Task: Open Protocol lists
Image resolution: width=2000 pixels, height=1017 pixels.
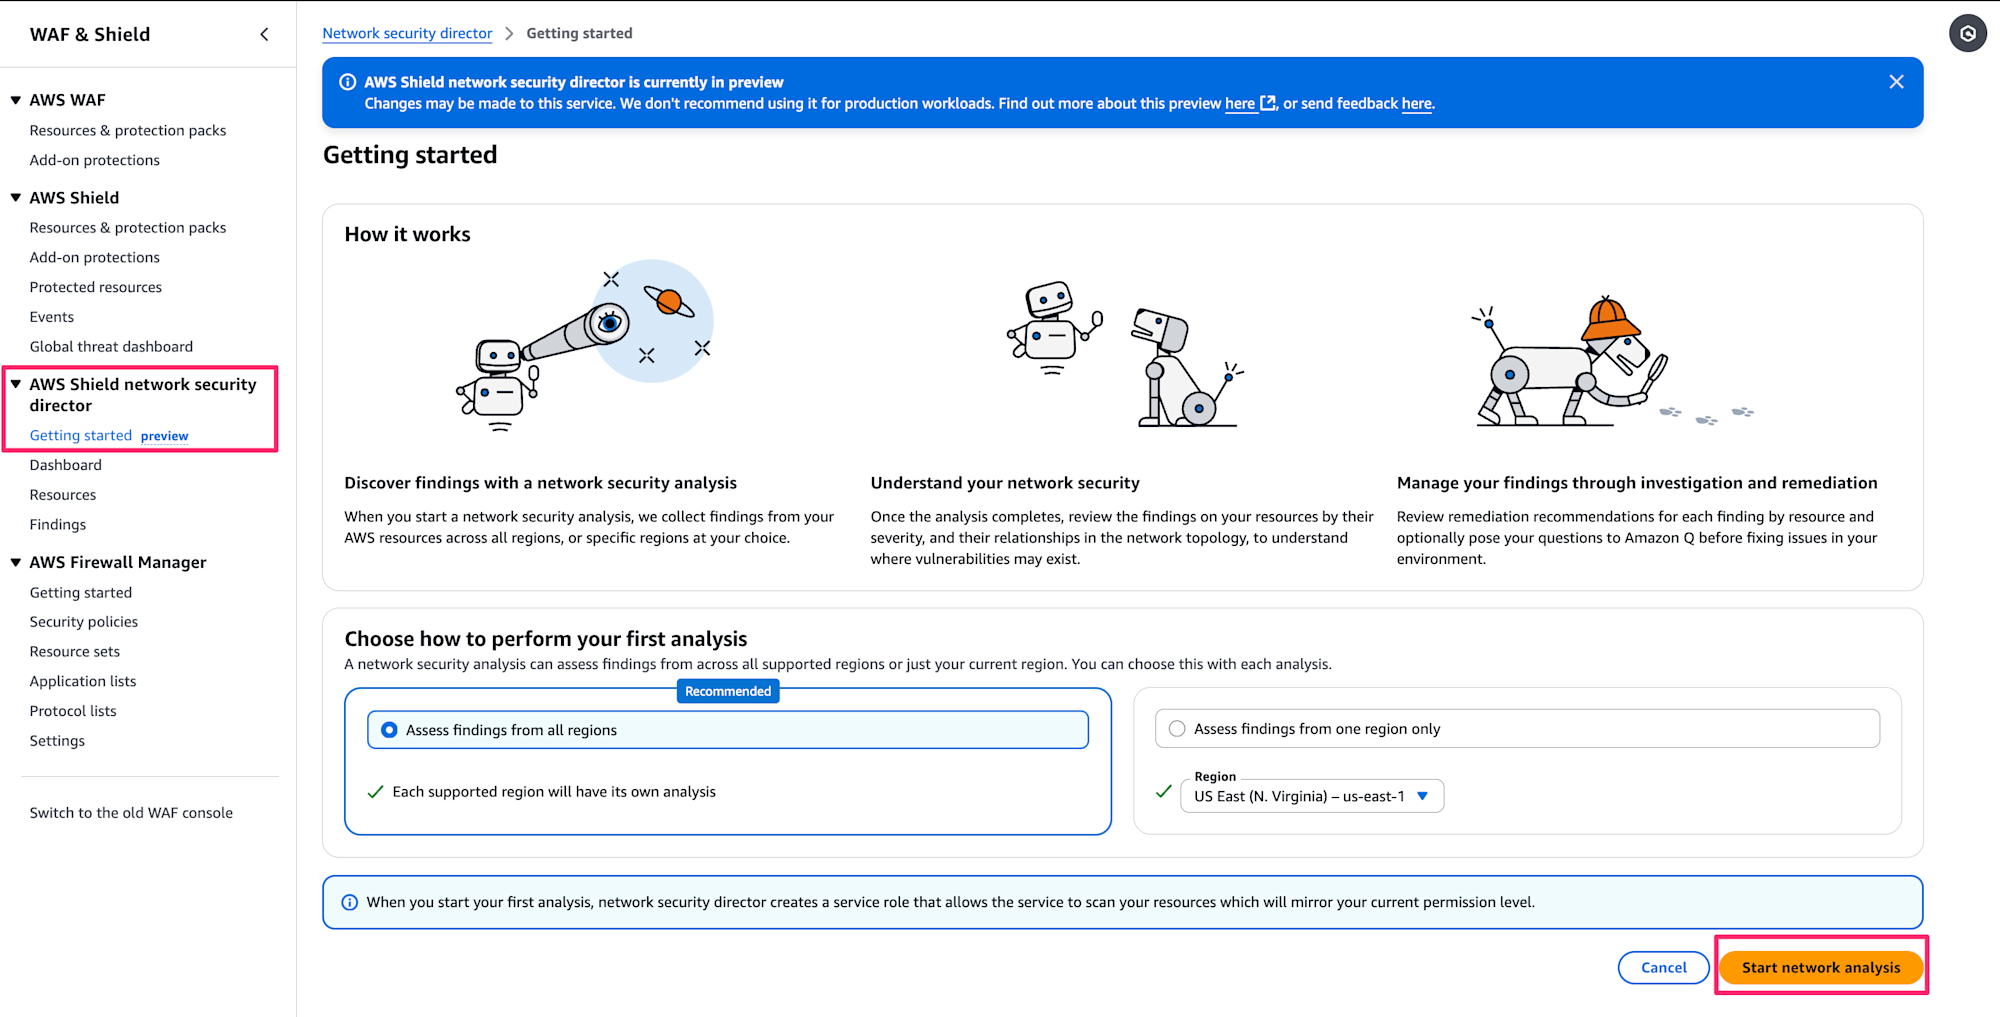Action: 73,711
